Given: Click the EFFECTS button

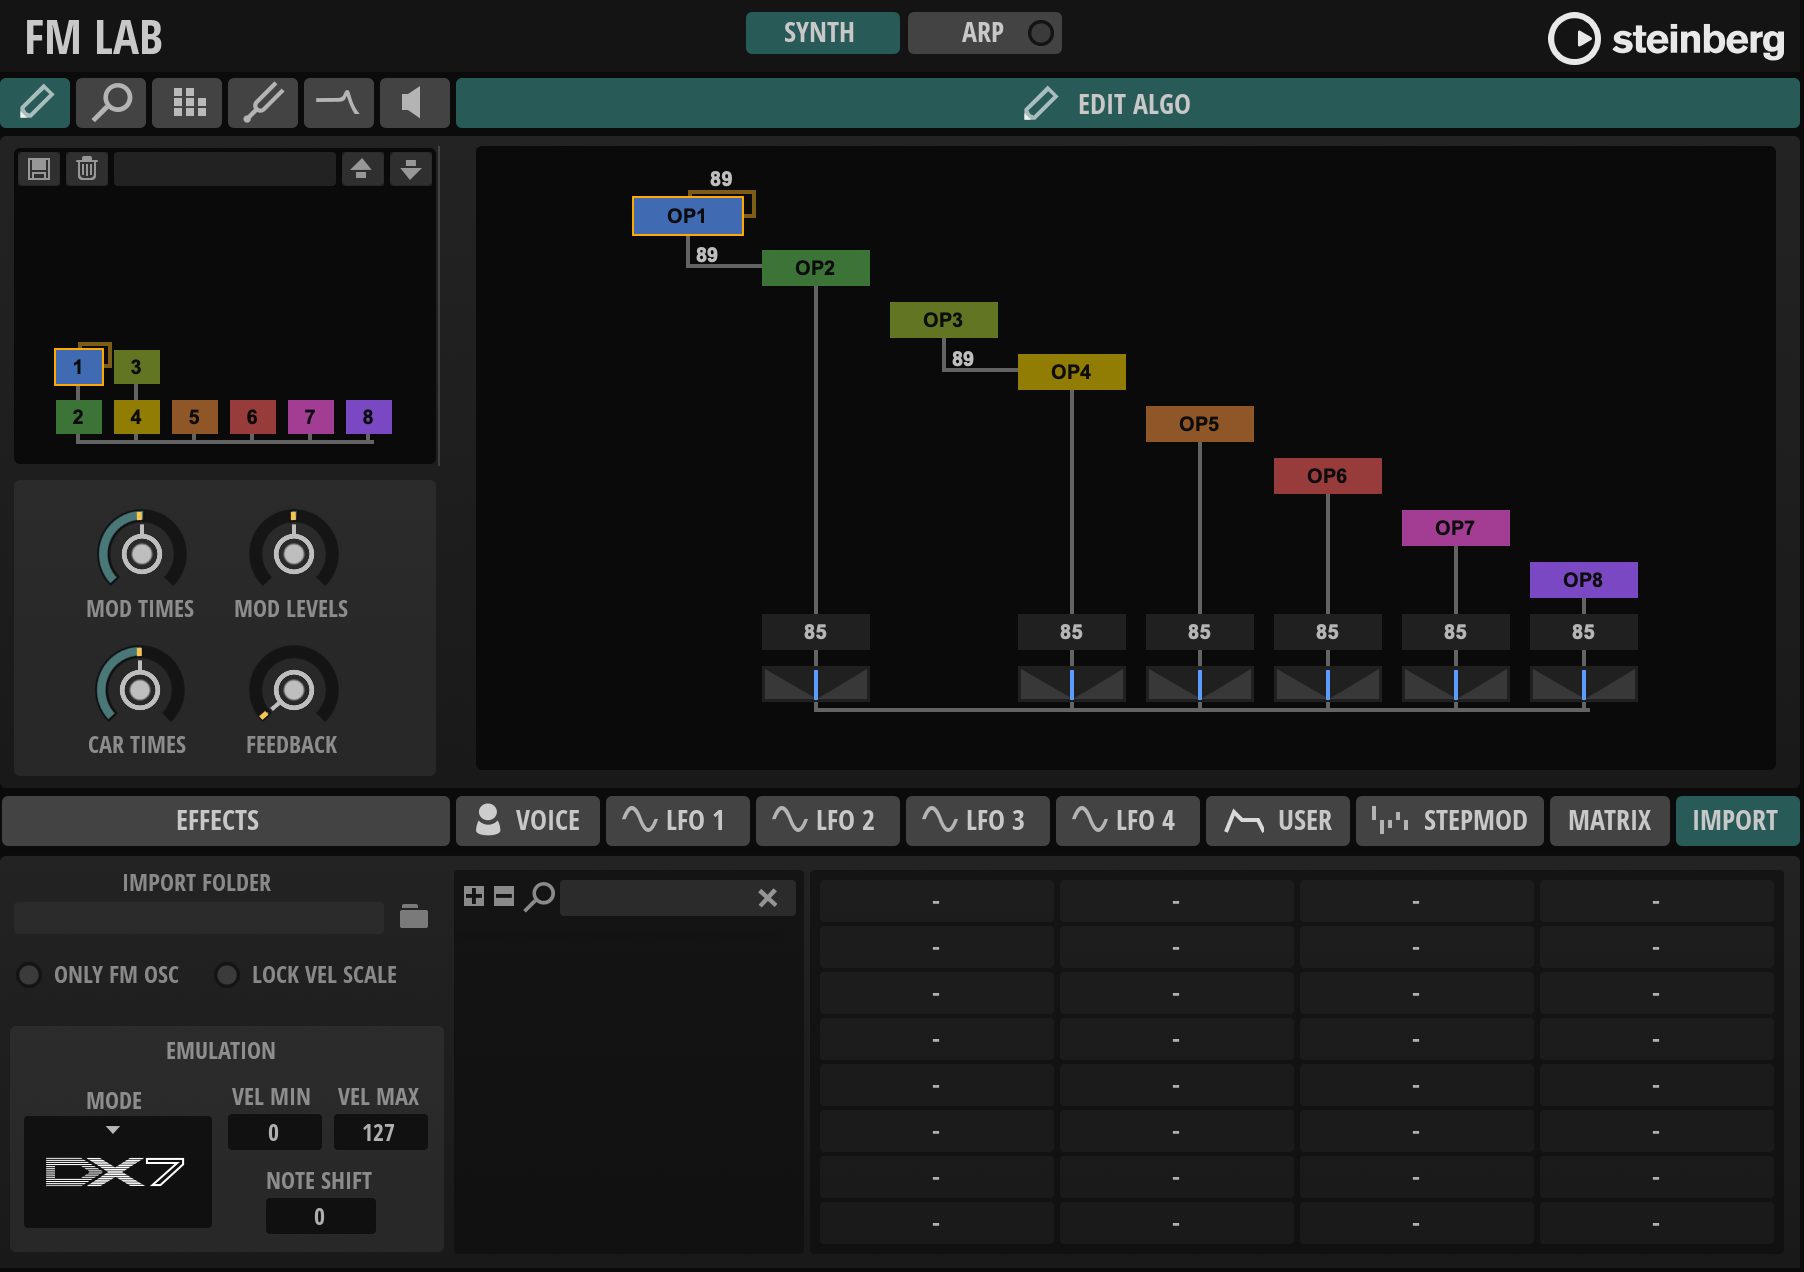Looking at the screenshot, I should [225, 821].
